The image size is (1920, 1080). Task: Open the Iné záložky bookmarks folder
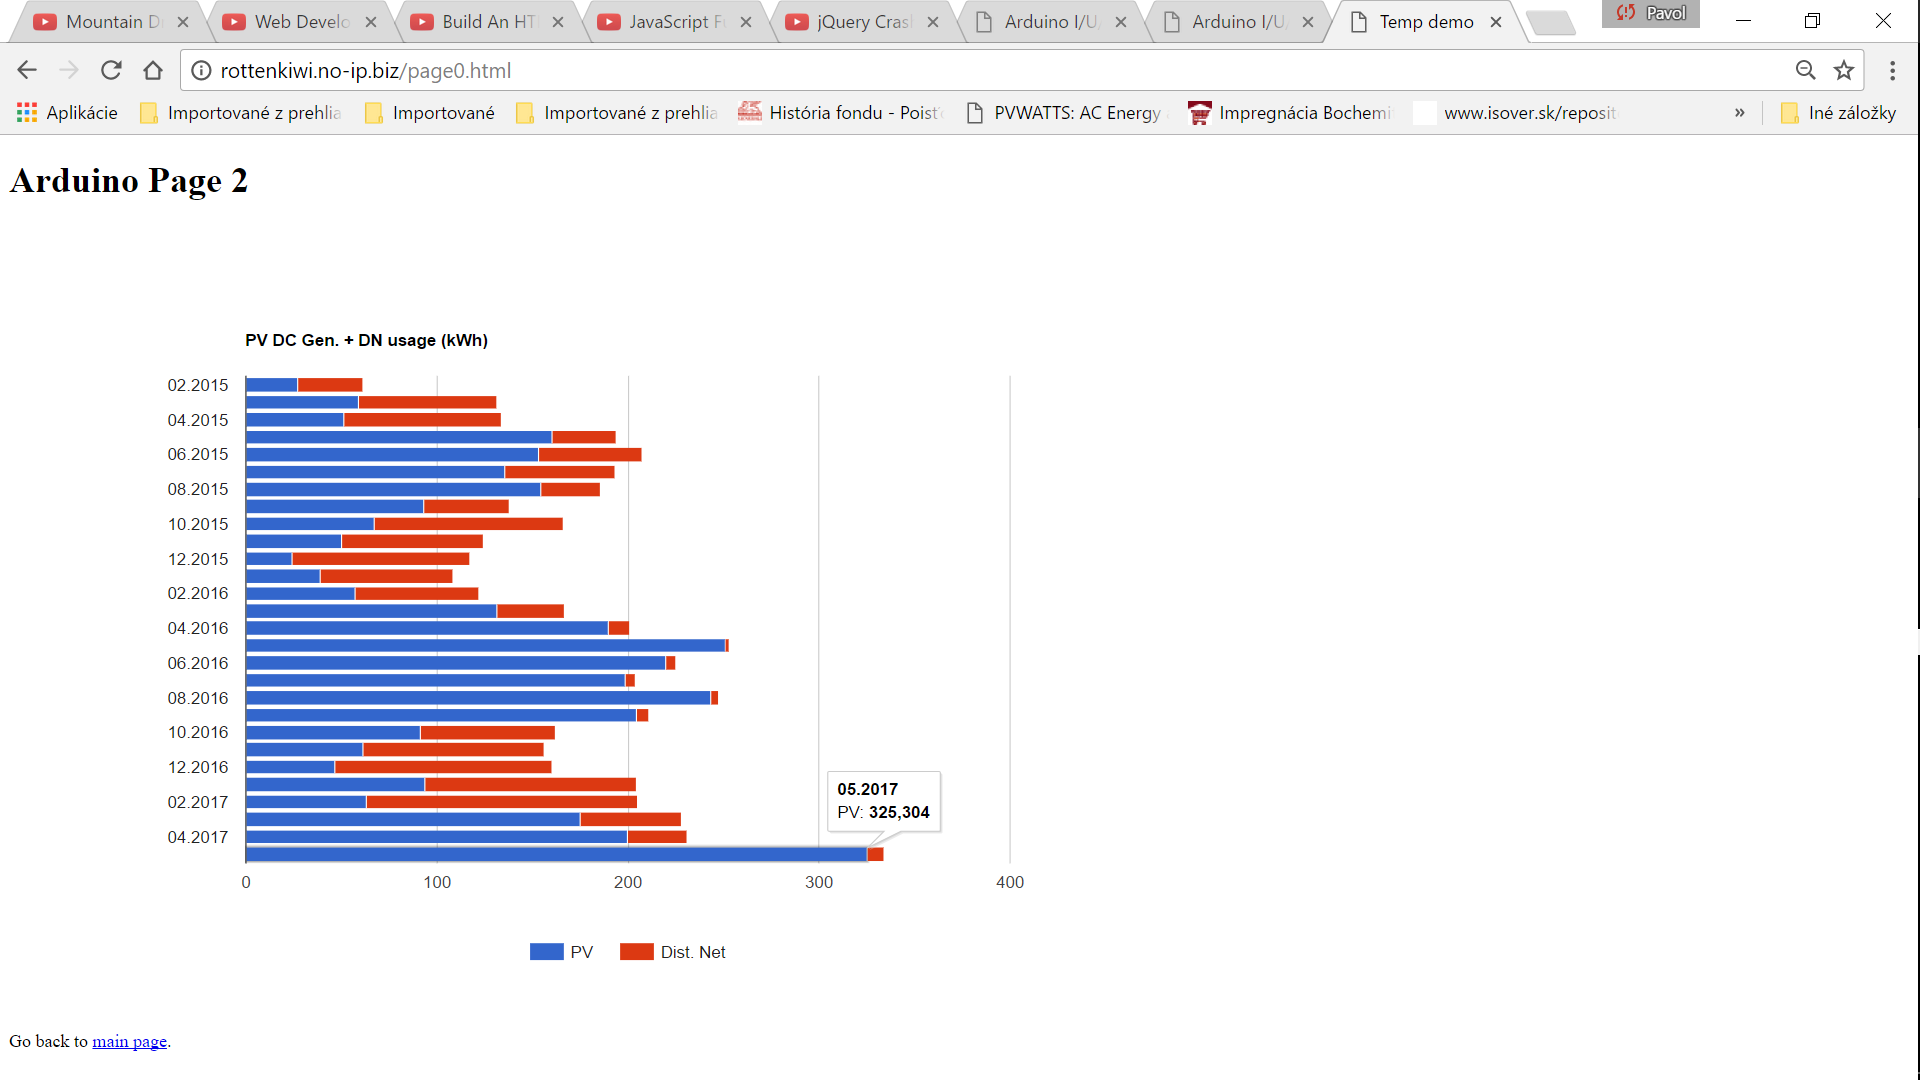pos(1838,113)
